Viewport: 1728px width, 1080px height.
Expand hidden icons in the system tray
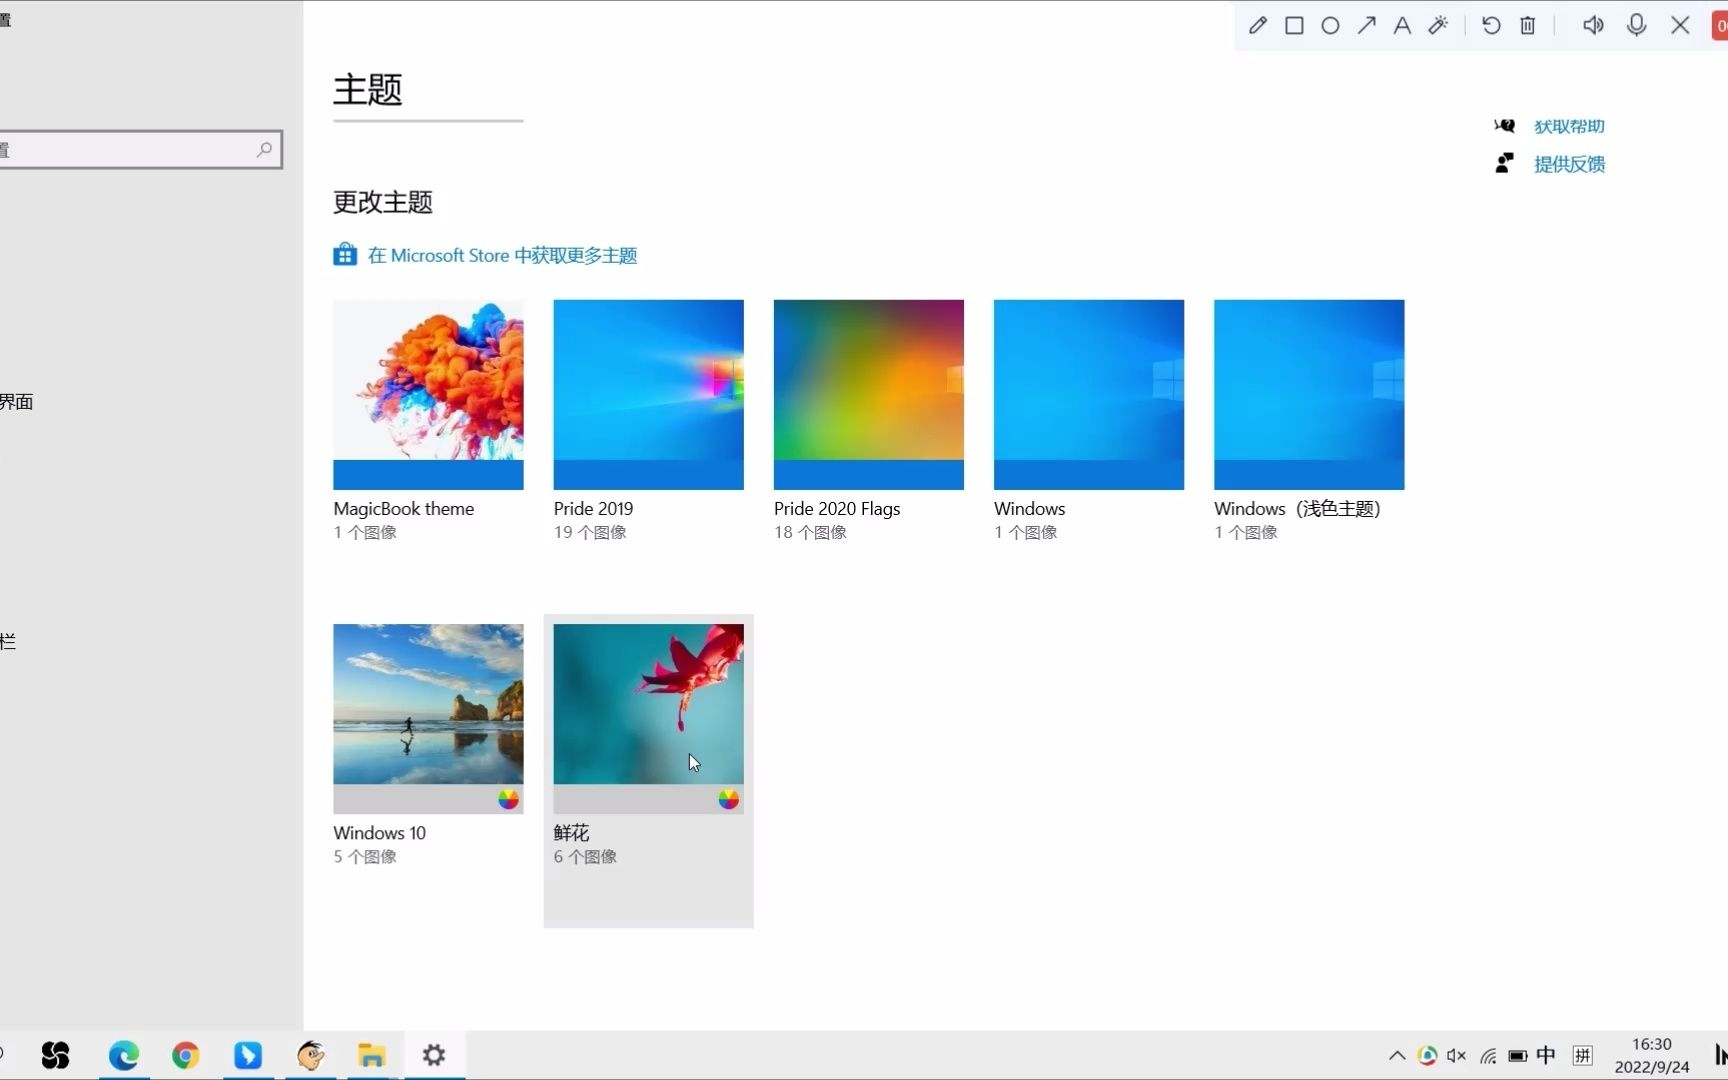tap(1396, 1055)
